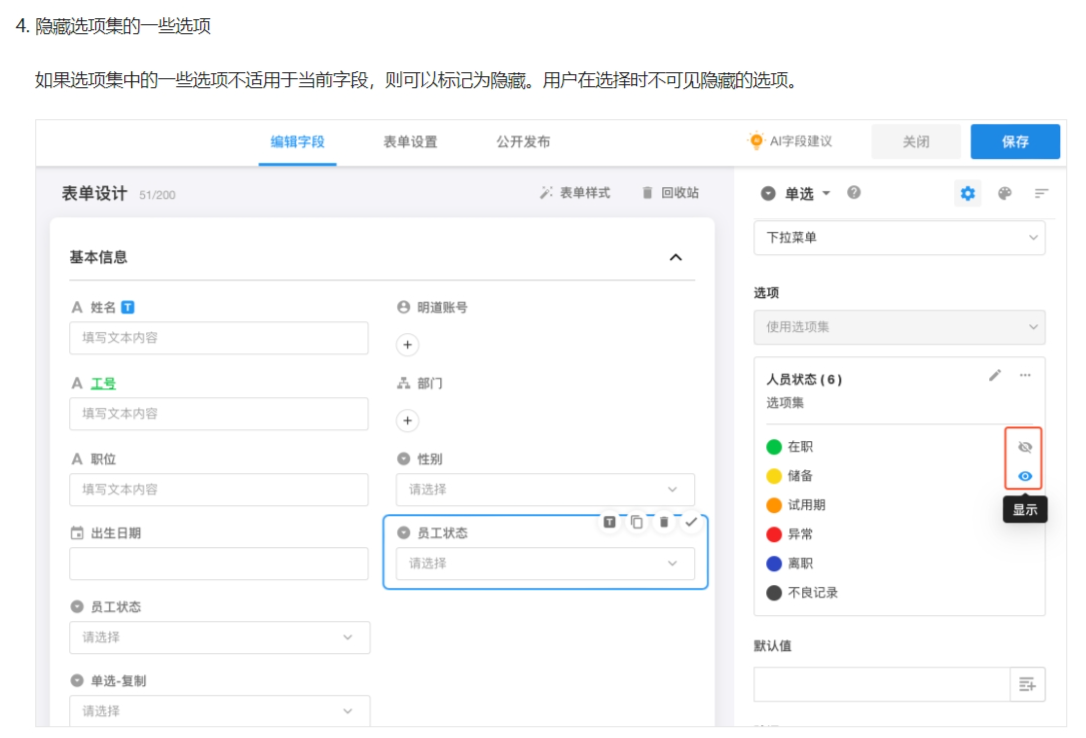Viewport: 1086px width, 738px height.
Task: Toggle visibility of the 在职 option
Action: click(x=1024, y=447)
